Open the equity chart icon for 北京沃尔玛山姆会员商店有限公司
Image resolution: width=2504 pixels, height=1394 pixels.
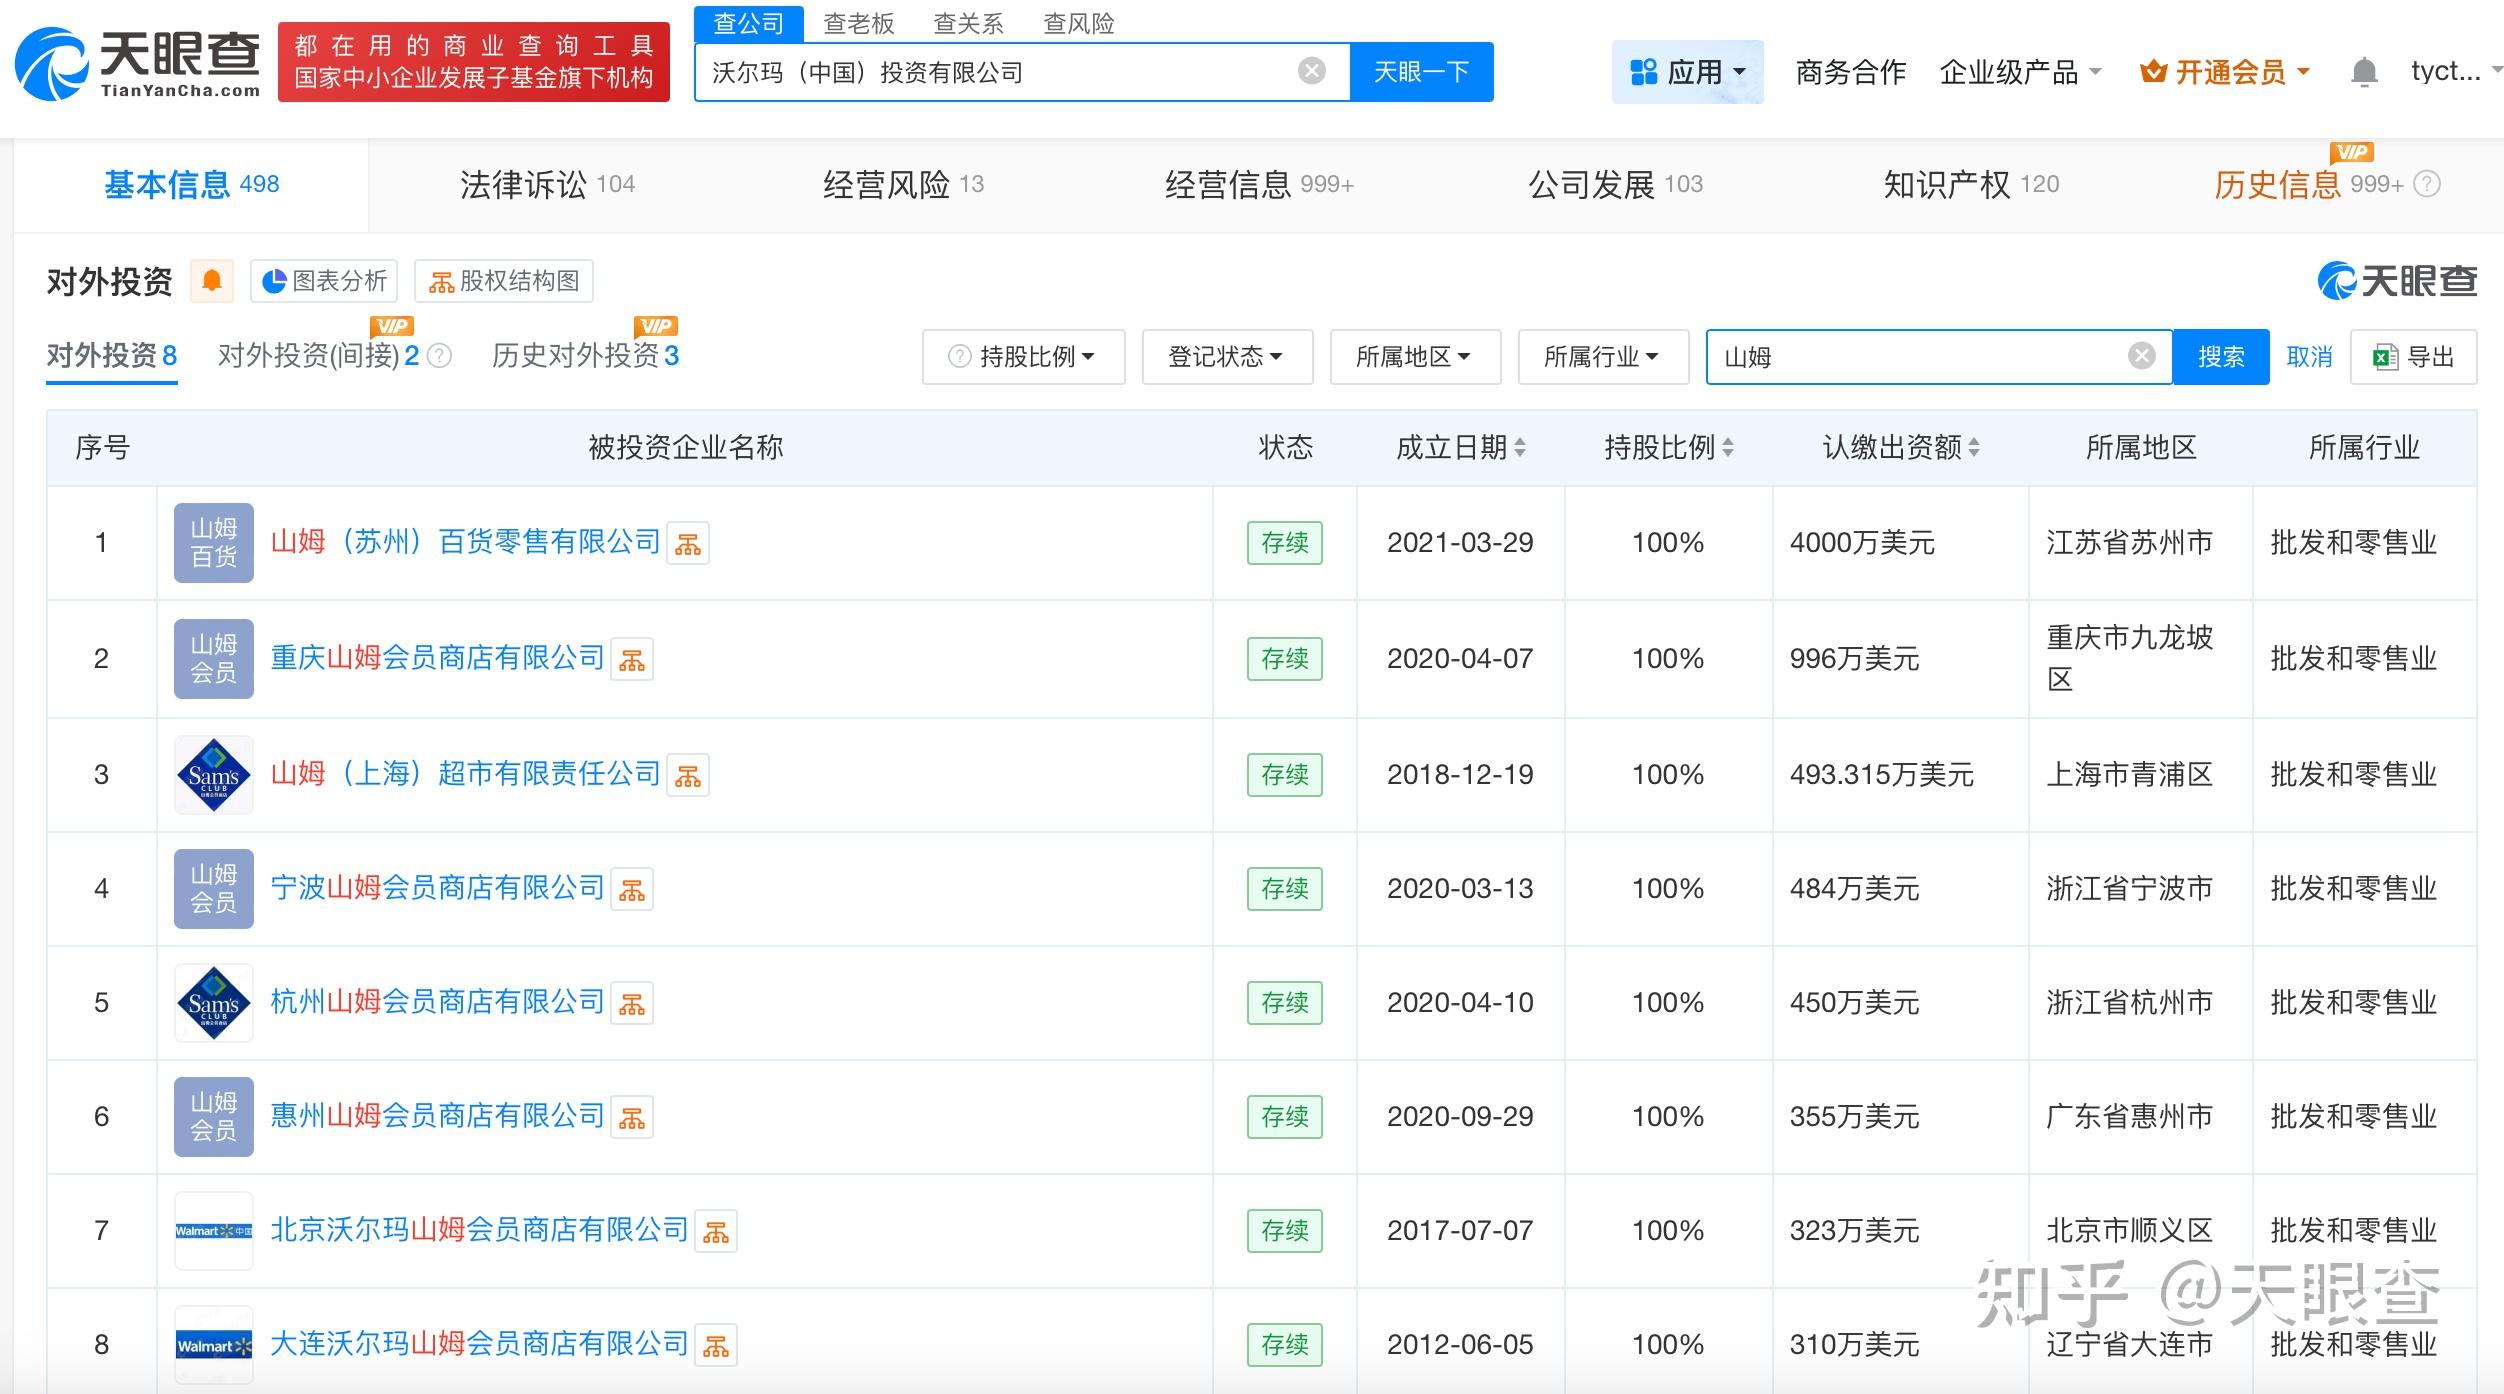tap(716, 1231)
